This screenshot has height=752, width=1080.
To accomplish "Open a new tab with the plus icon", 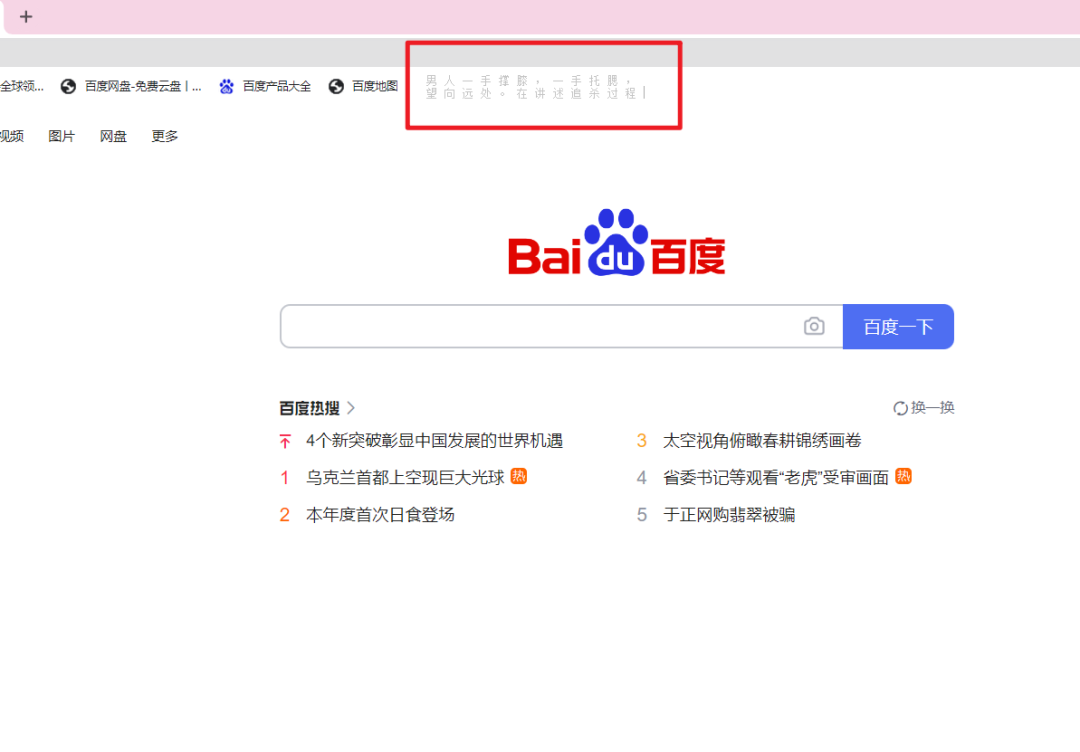I will 26,17.
